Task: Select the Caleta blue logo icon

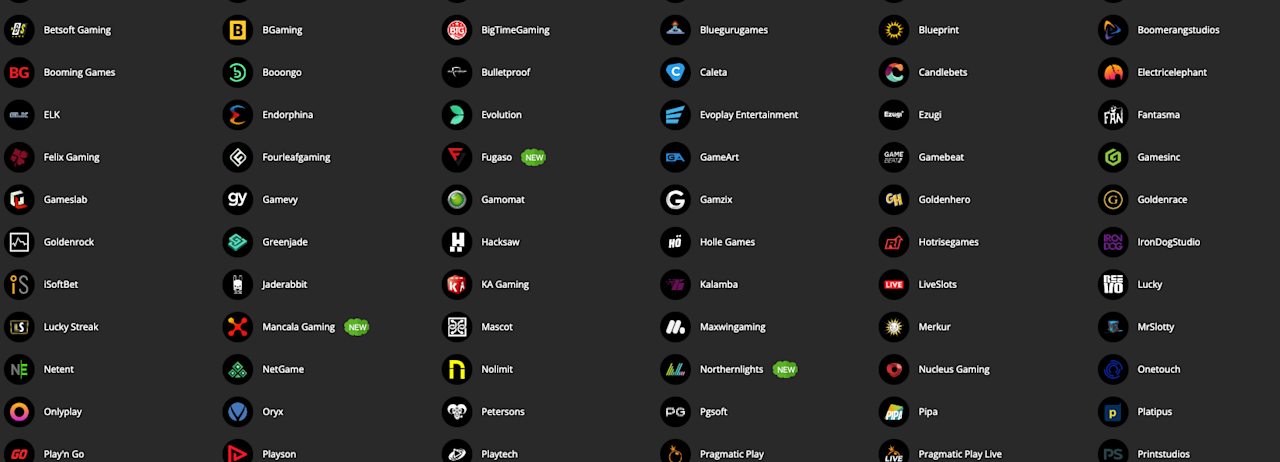Action: coord(675,72)
